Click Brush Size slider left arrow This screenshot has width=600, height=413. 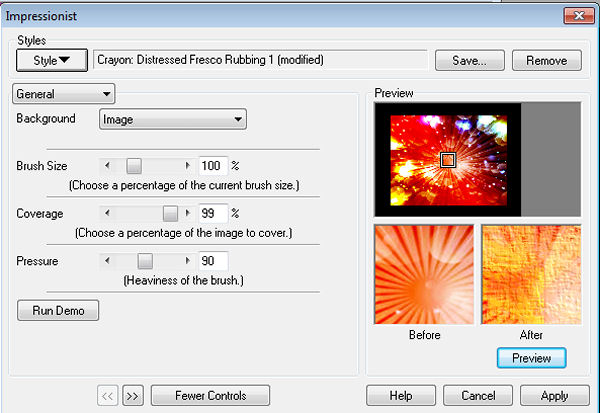click(x=108, y=166)
